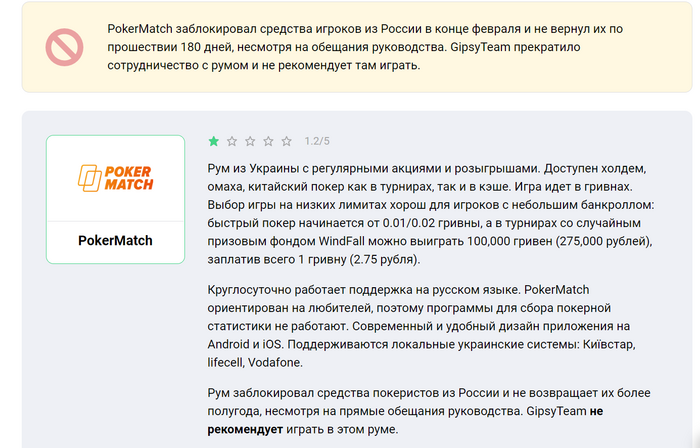
Task: Click the orange PokerMatch logo image
Action: click(x=116, y=178)
